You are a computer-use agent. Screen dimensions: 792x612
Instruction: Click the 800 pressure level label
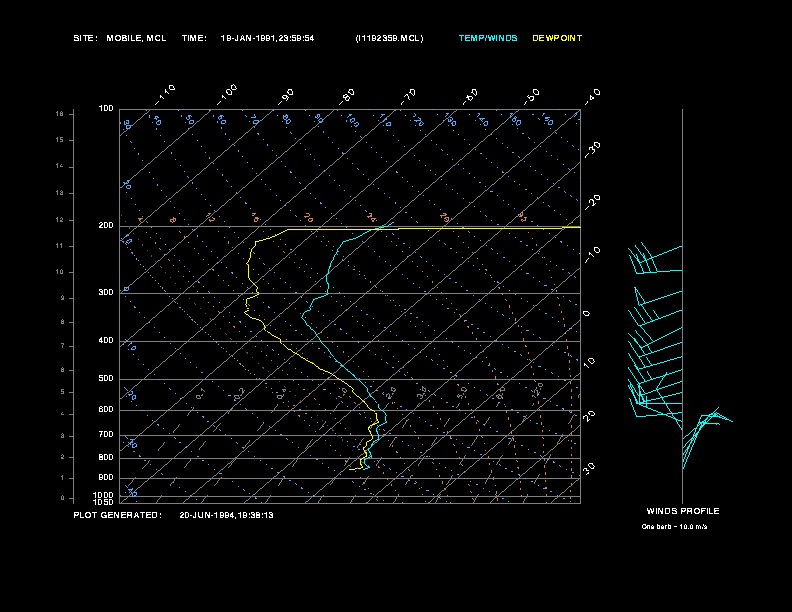coord(106,457)
